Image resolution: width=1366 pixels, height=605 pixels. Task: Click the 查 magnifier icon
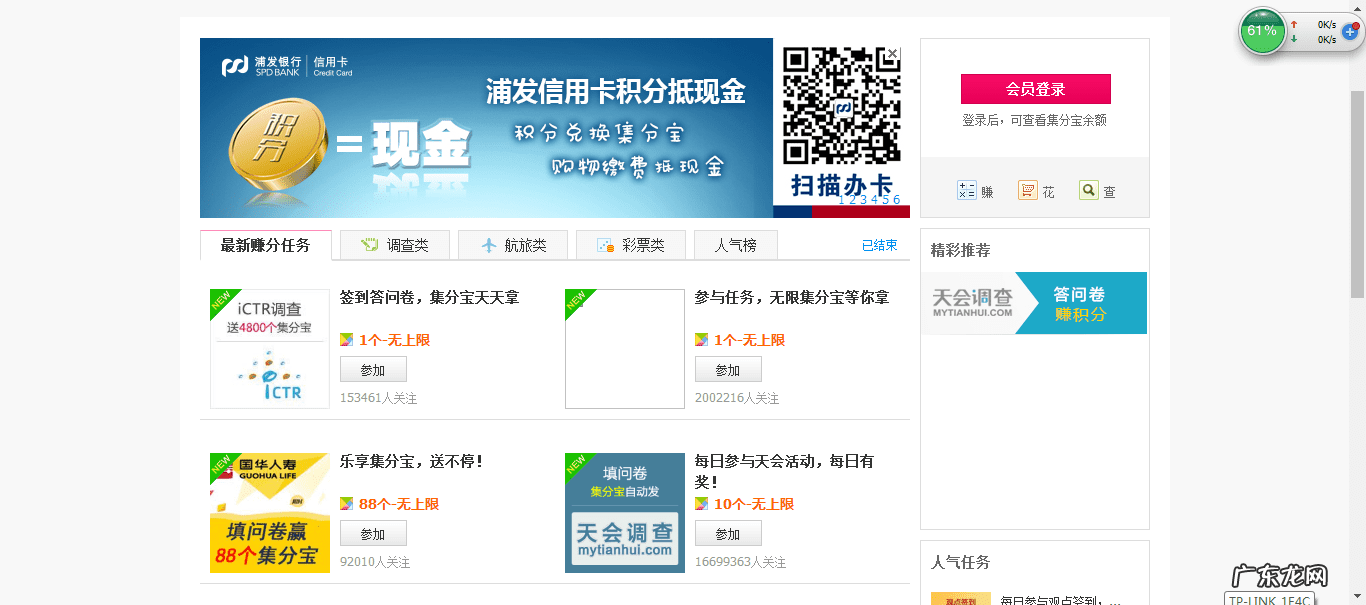1087,190
